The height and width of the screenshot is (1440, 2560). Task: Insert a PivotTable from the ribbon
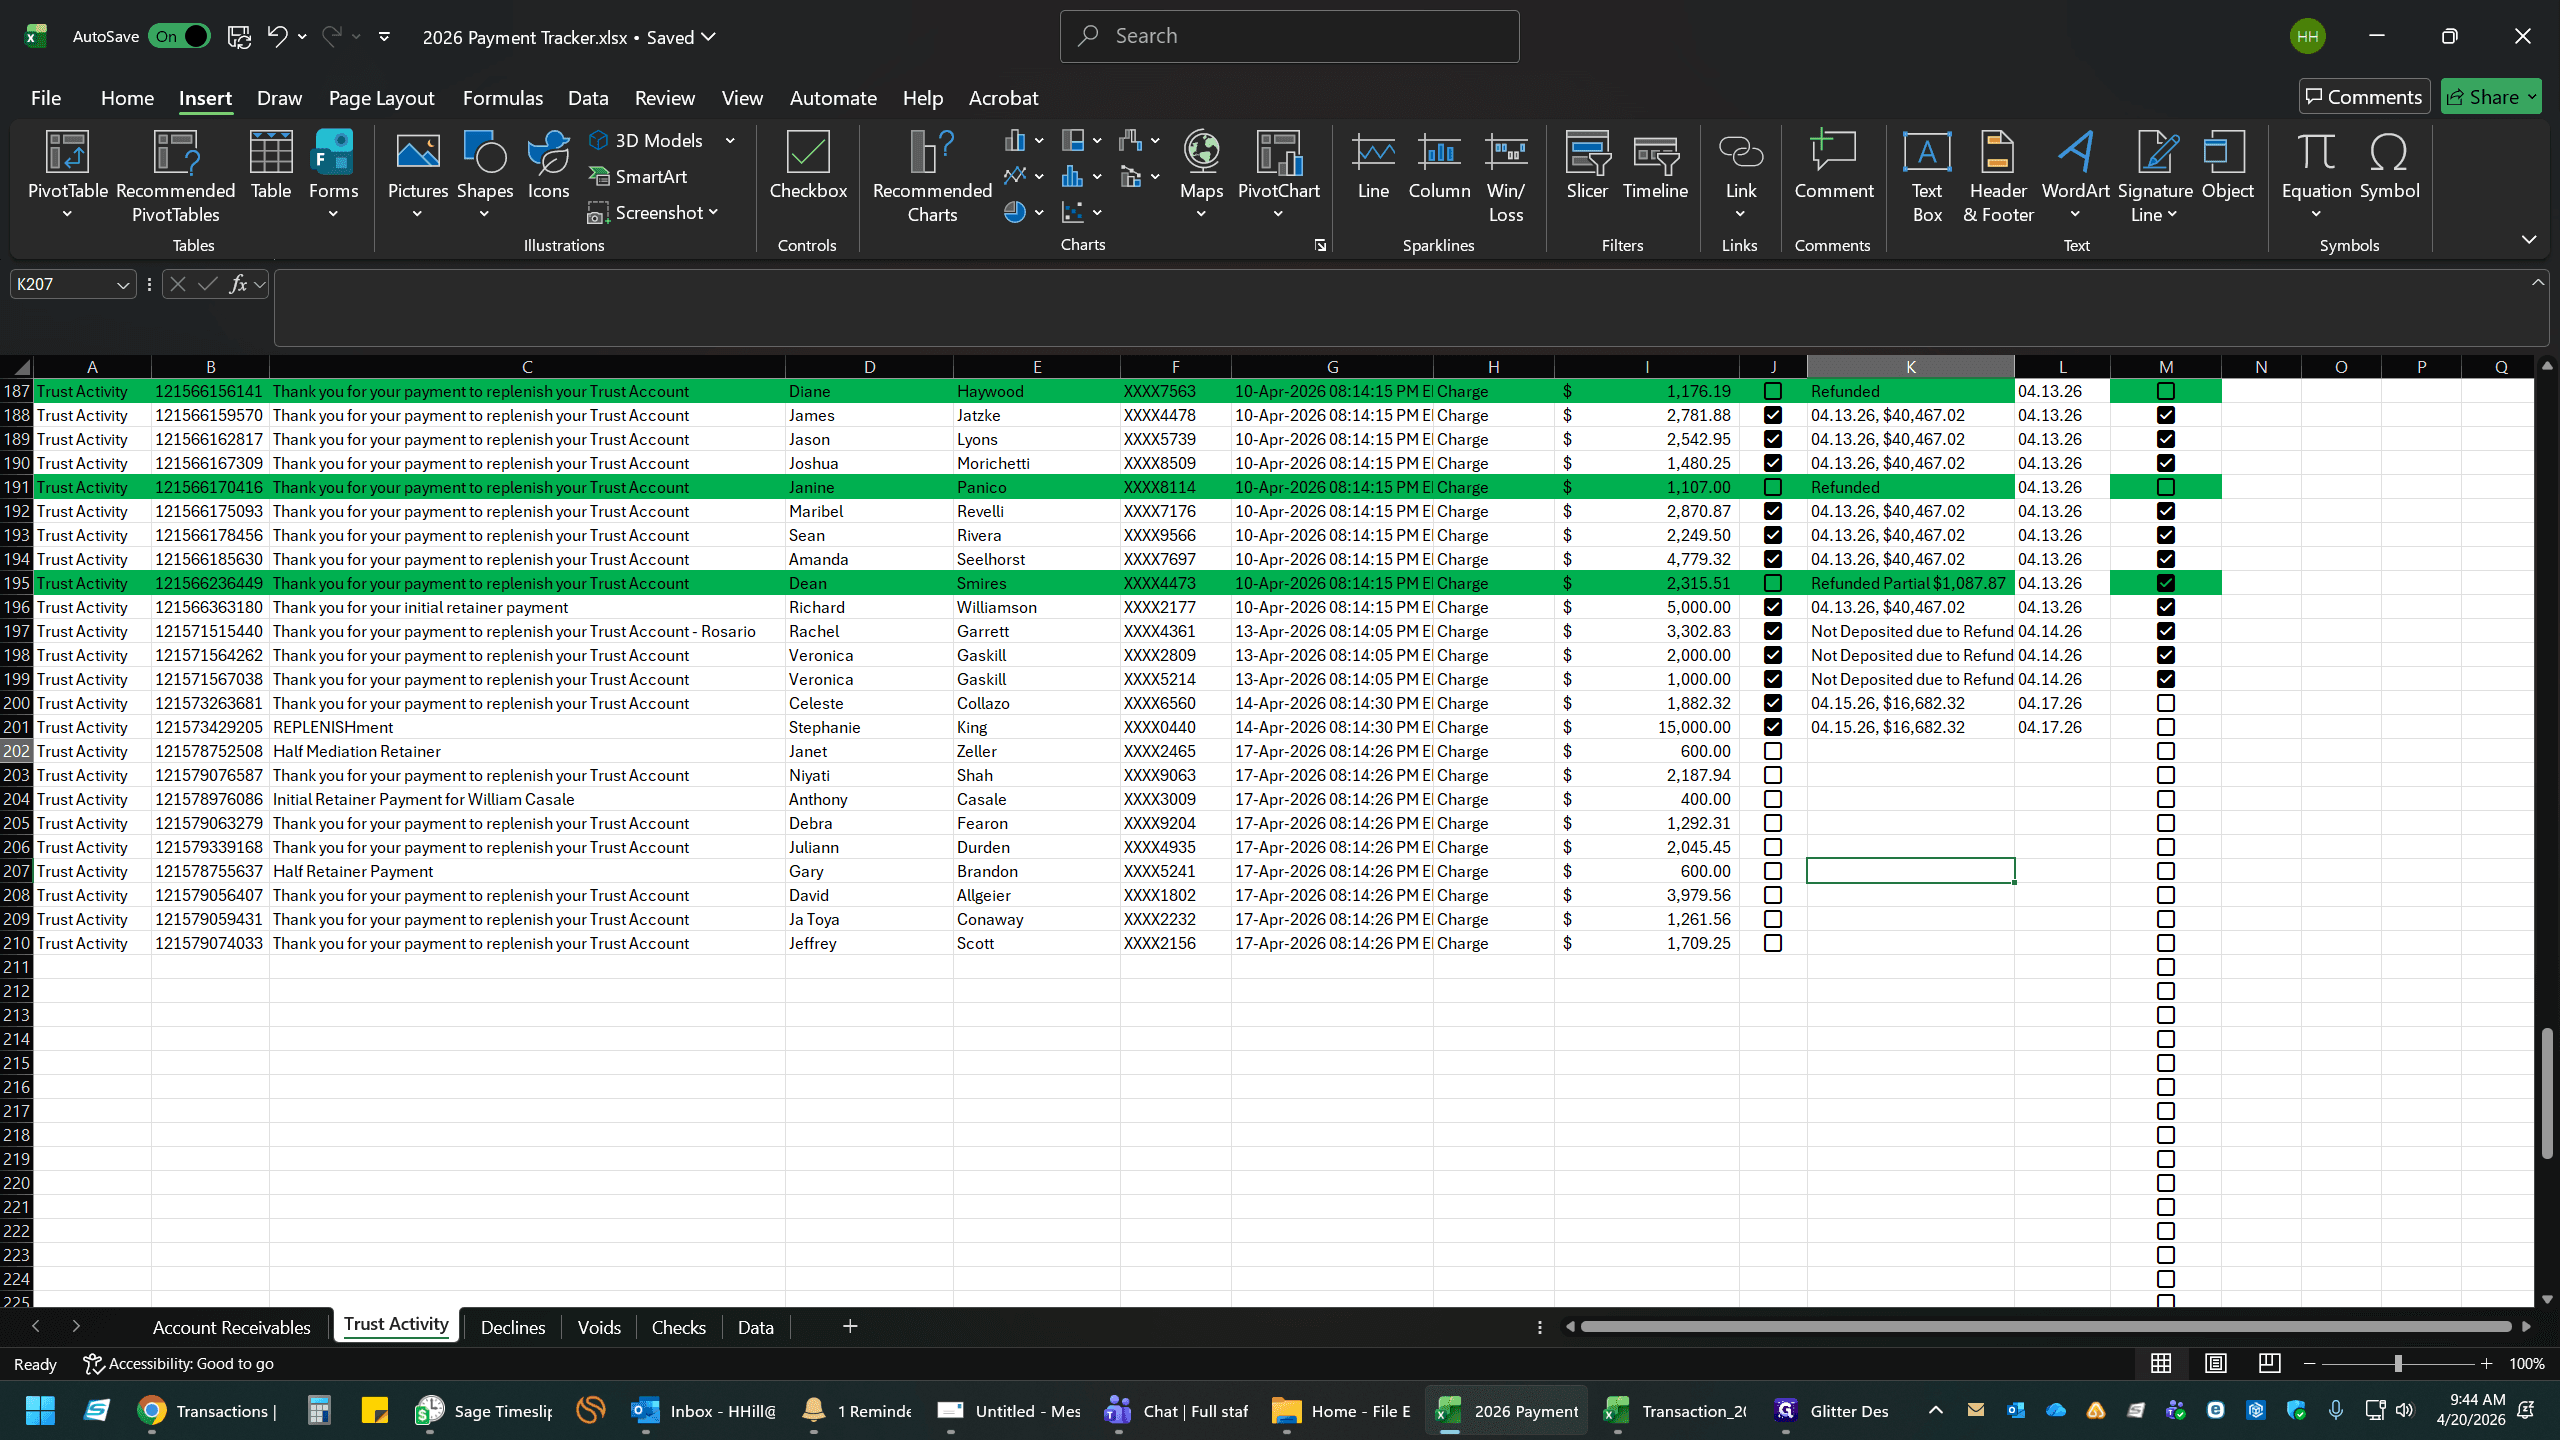[67, 175]
